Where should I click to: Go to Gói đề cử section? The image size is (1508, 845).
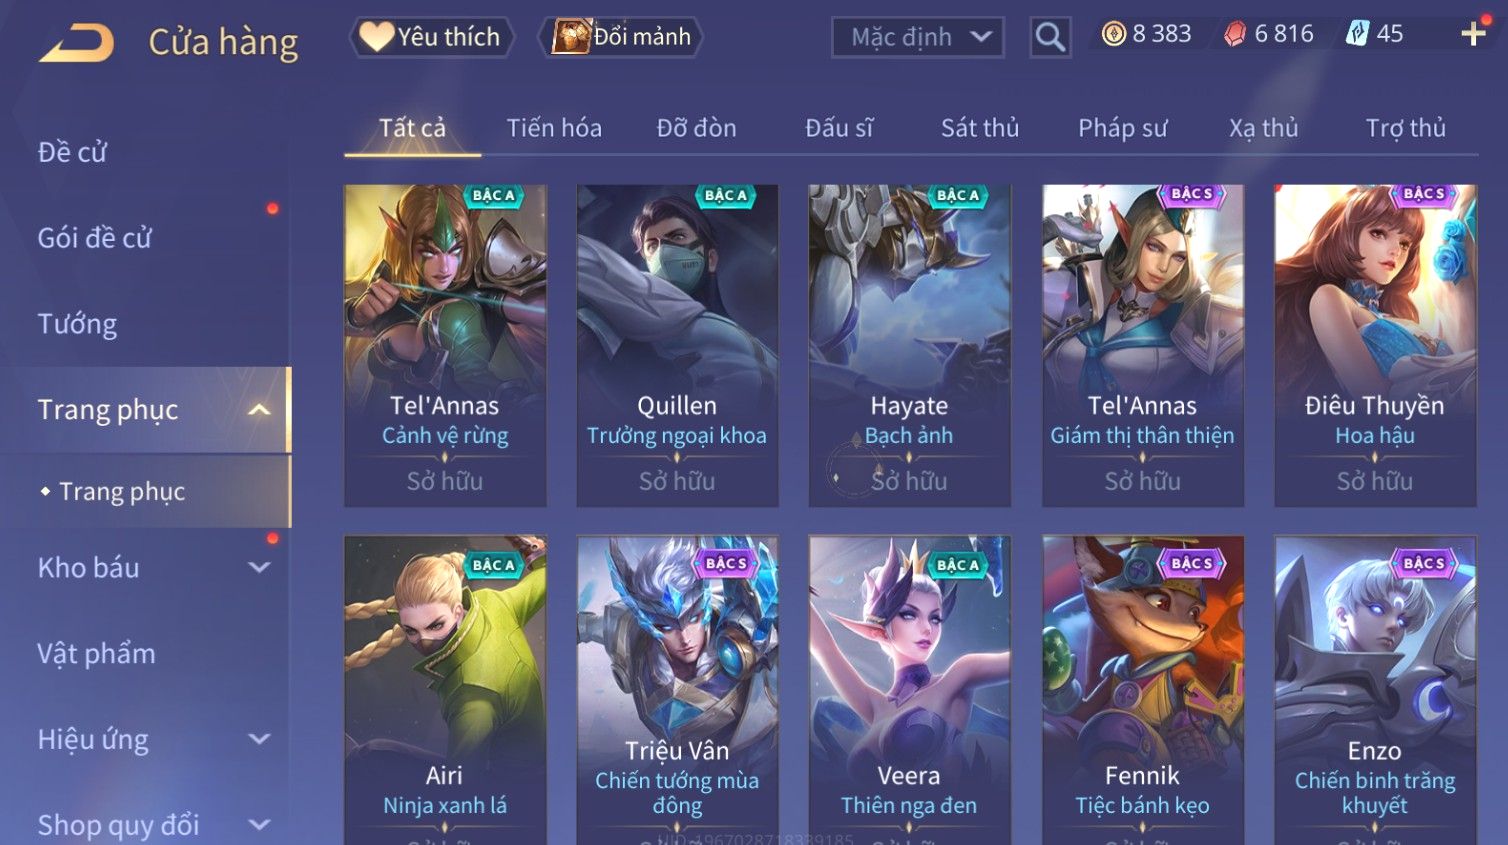point(95,238)
